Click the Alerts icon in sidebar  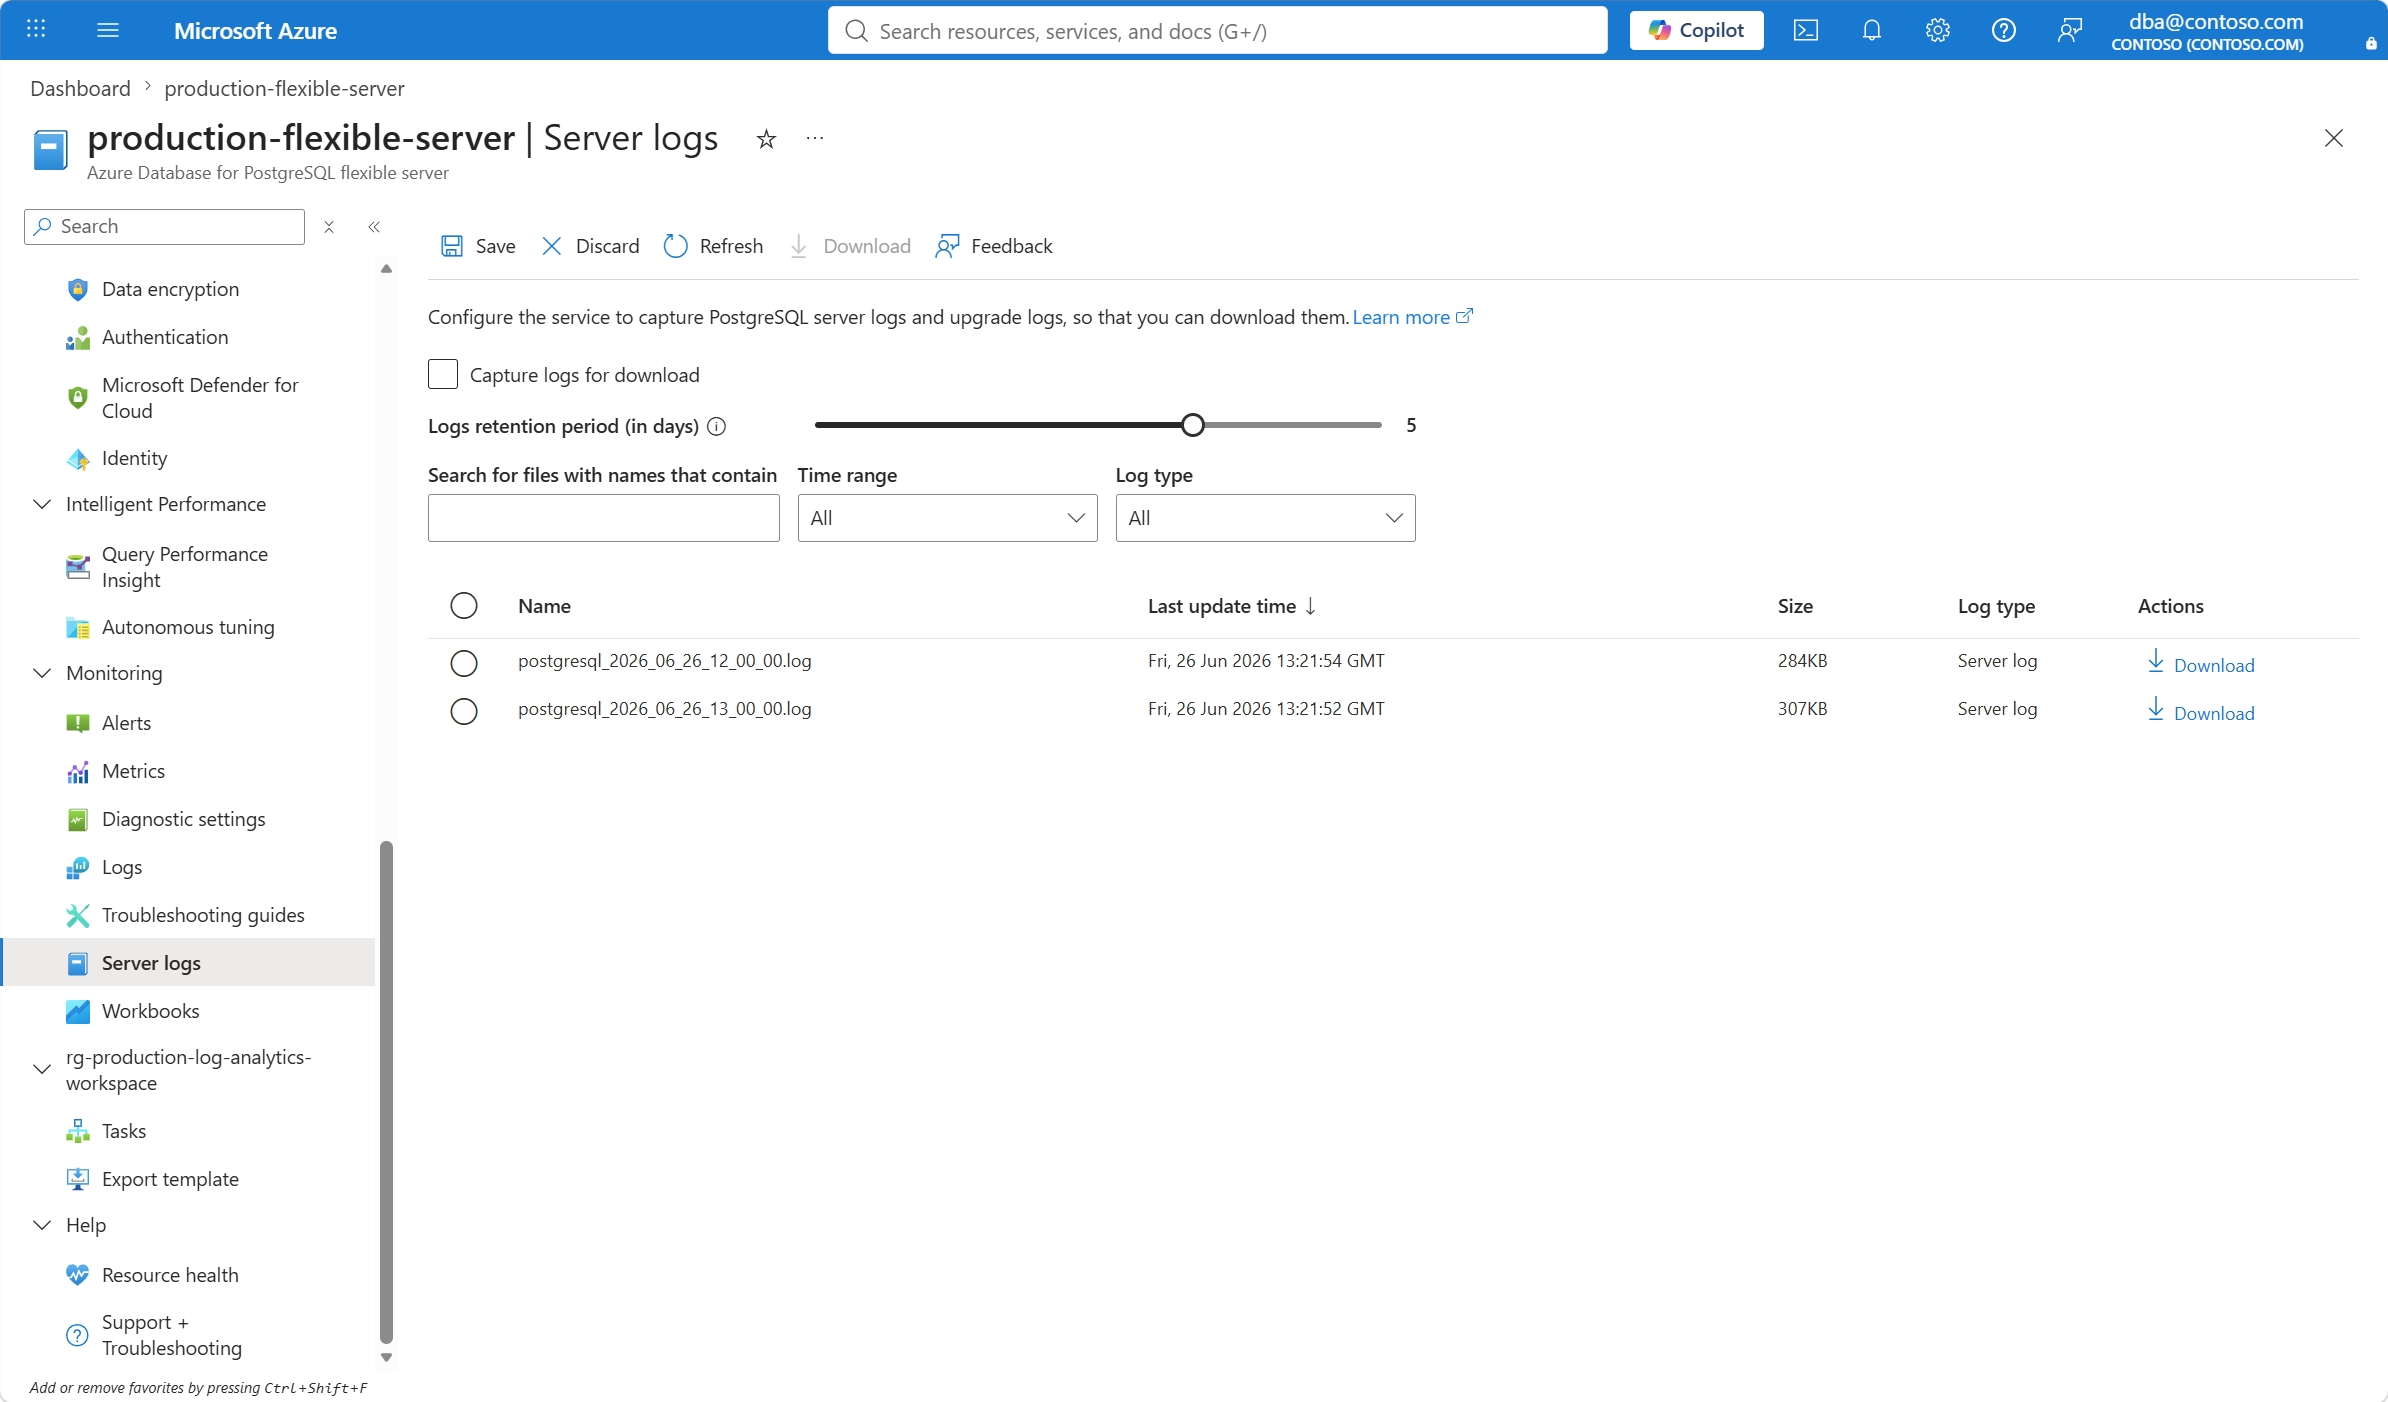coord(77,723)
